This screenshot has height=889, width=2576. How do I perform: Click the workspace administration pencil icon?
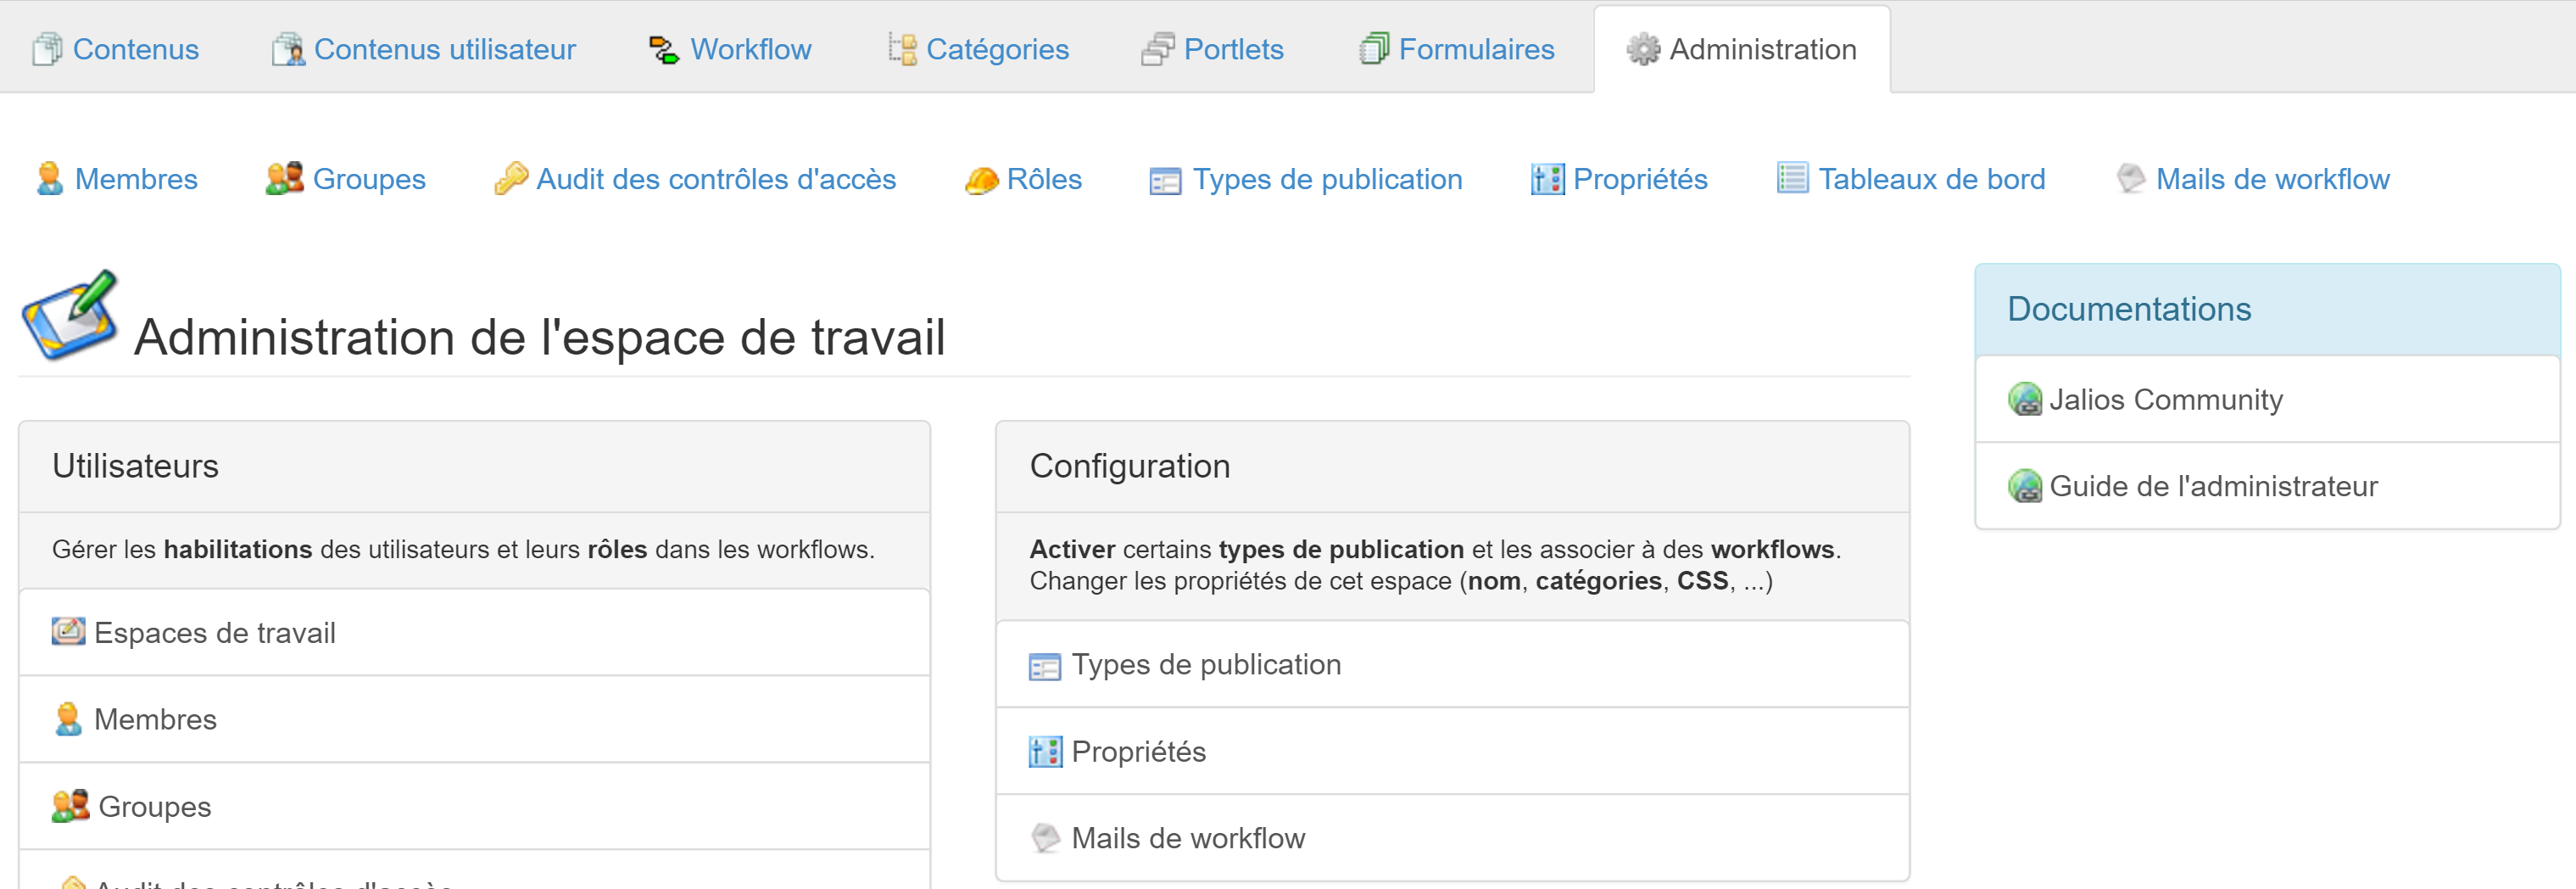[x=70, y=316]
